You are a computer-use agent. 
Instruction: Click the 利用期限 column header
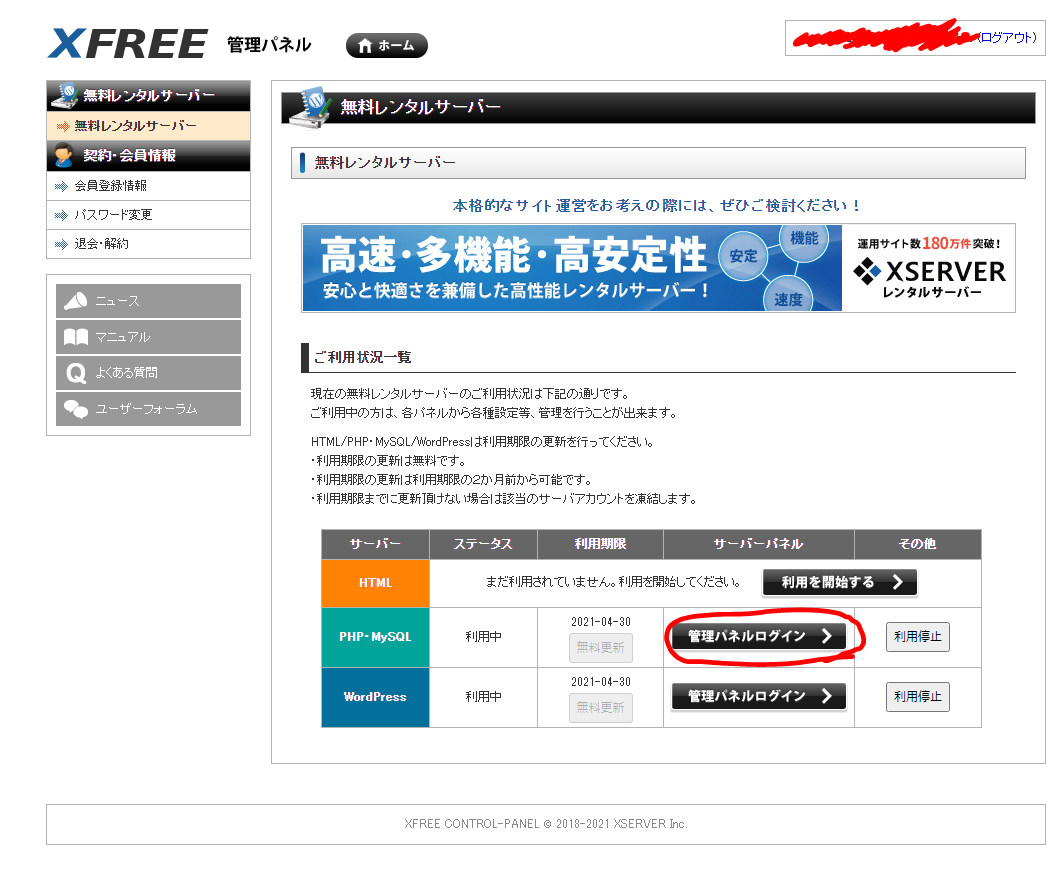[x=601, y=544]
